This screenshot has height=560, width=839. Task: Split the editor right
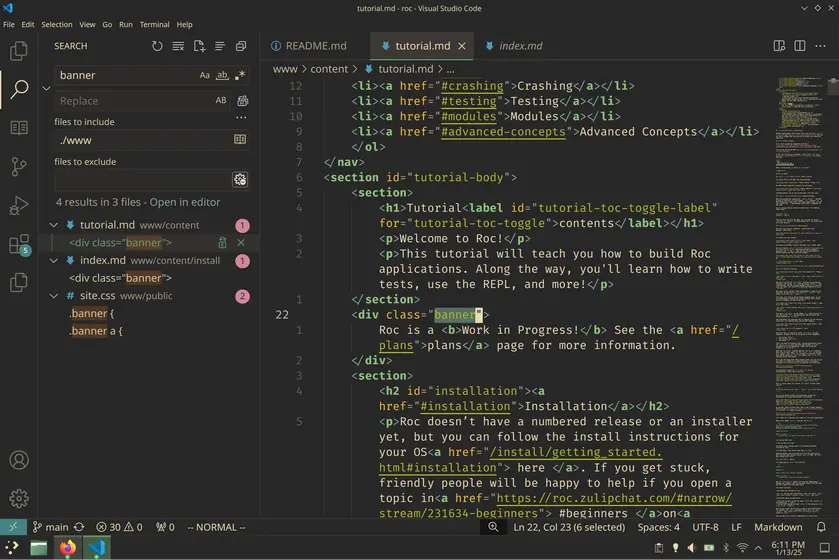coord(800,46)
